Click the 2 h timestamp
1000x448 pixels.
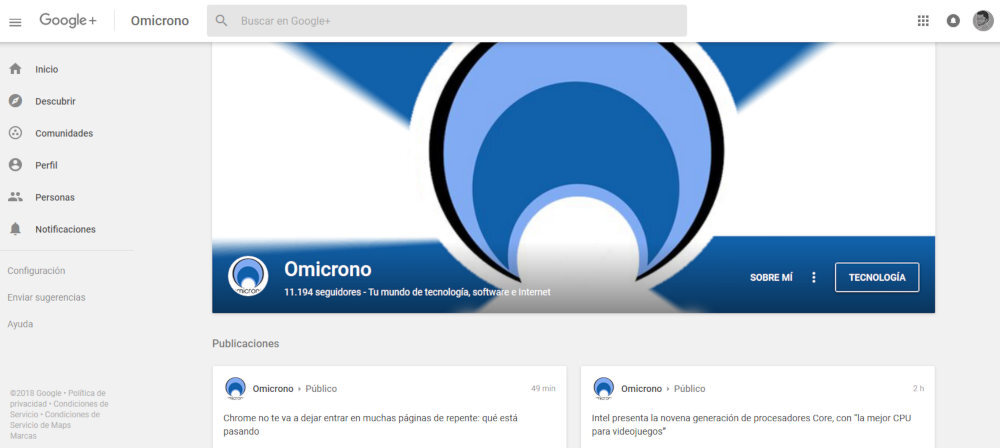point(918,388)
